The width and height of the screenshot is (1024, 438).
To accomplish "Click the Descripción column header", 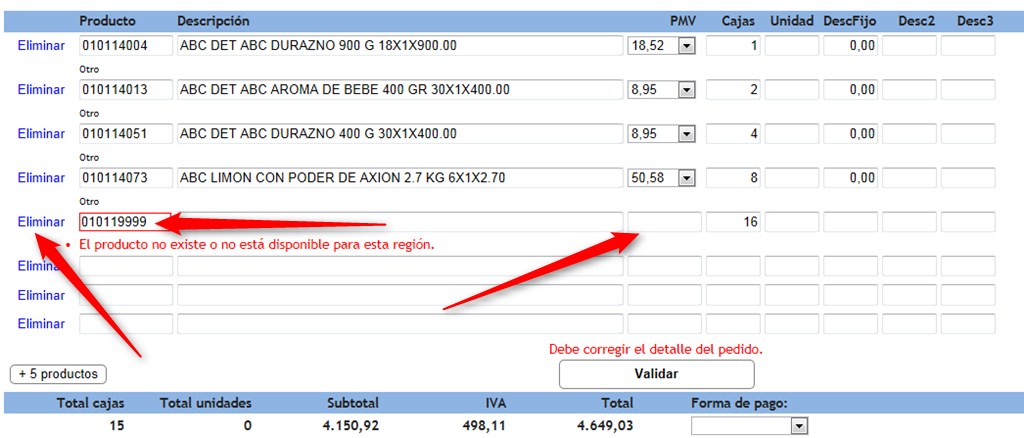I will coord(214,22).
